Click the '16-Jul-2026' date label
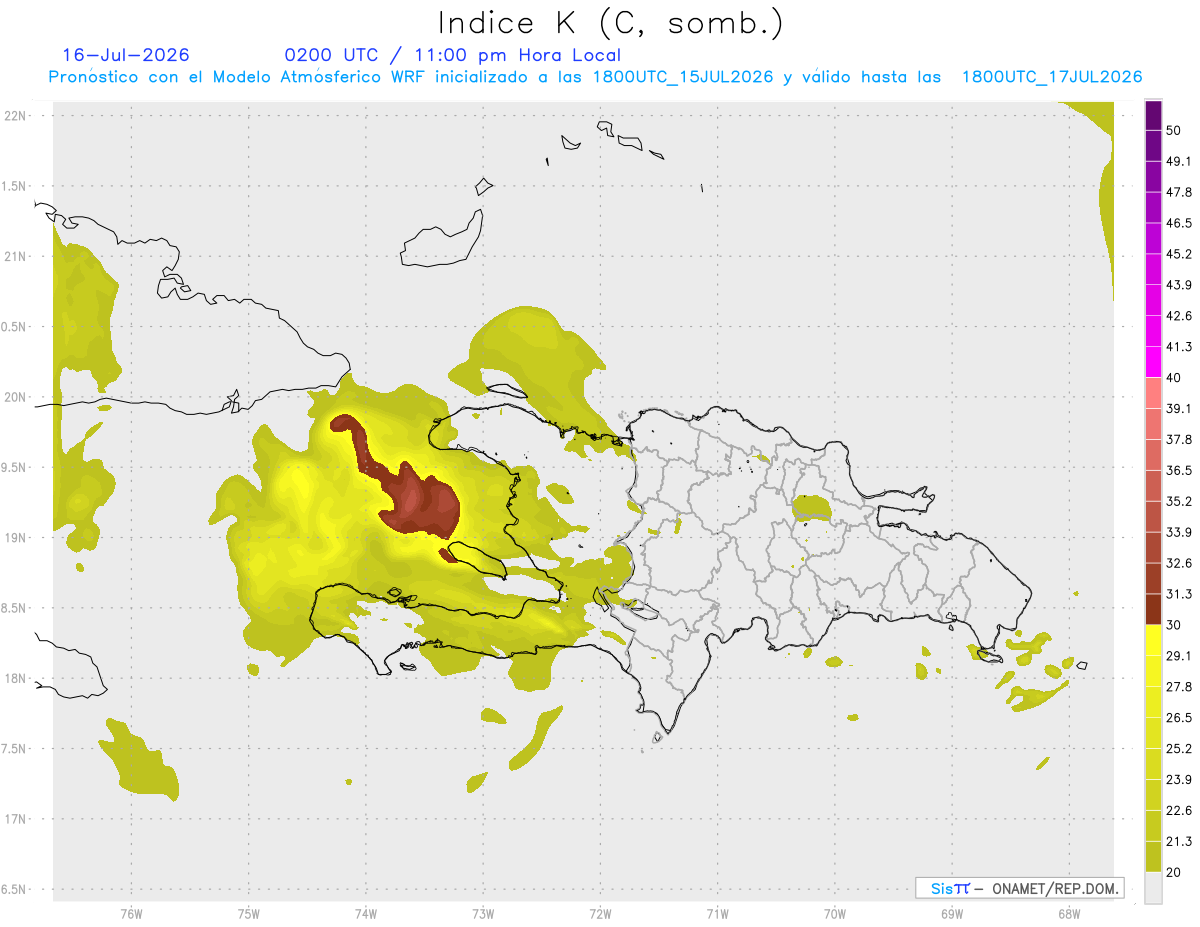The height and width of the screenshot is (927, 1200). [126, 55]
